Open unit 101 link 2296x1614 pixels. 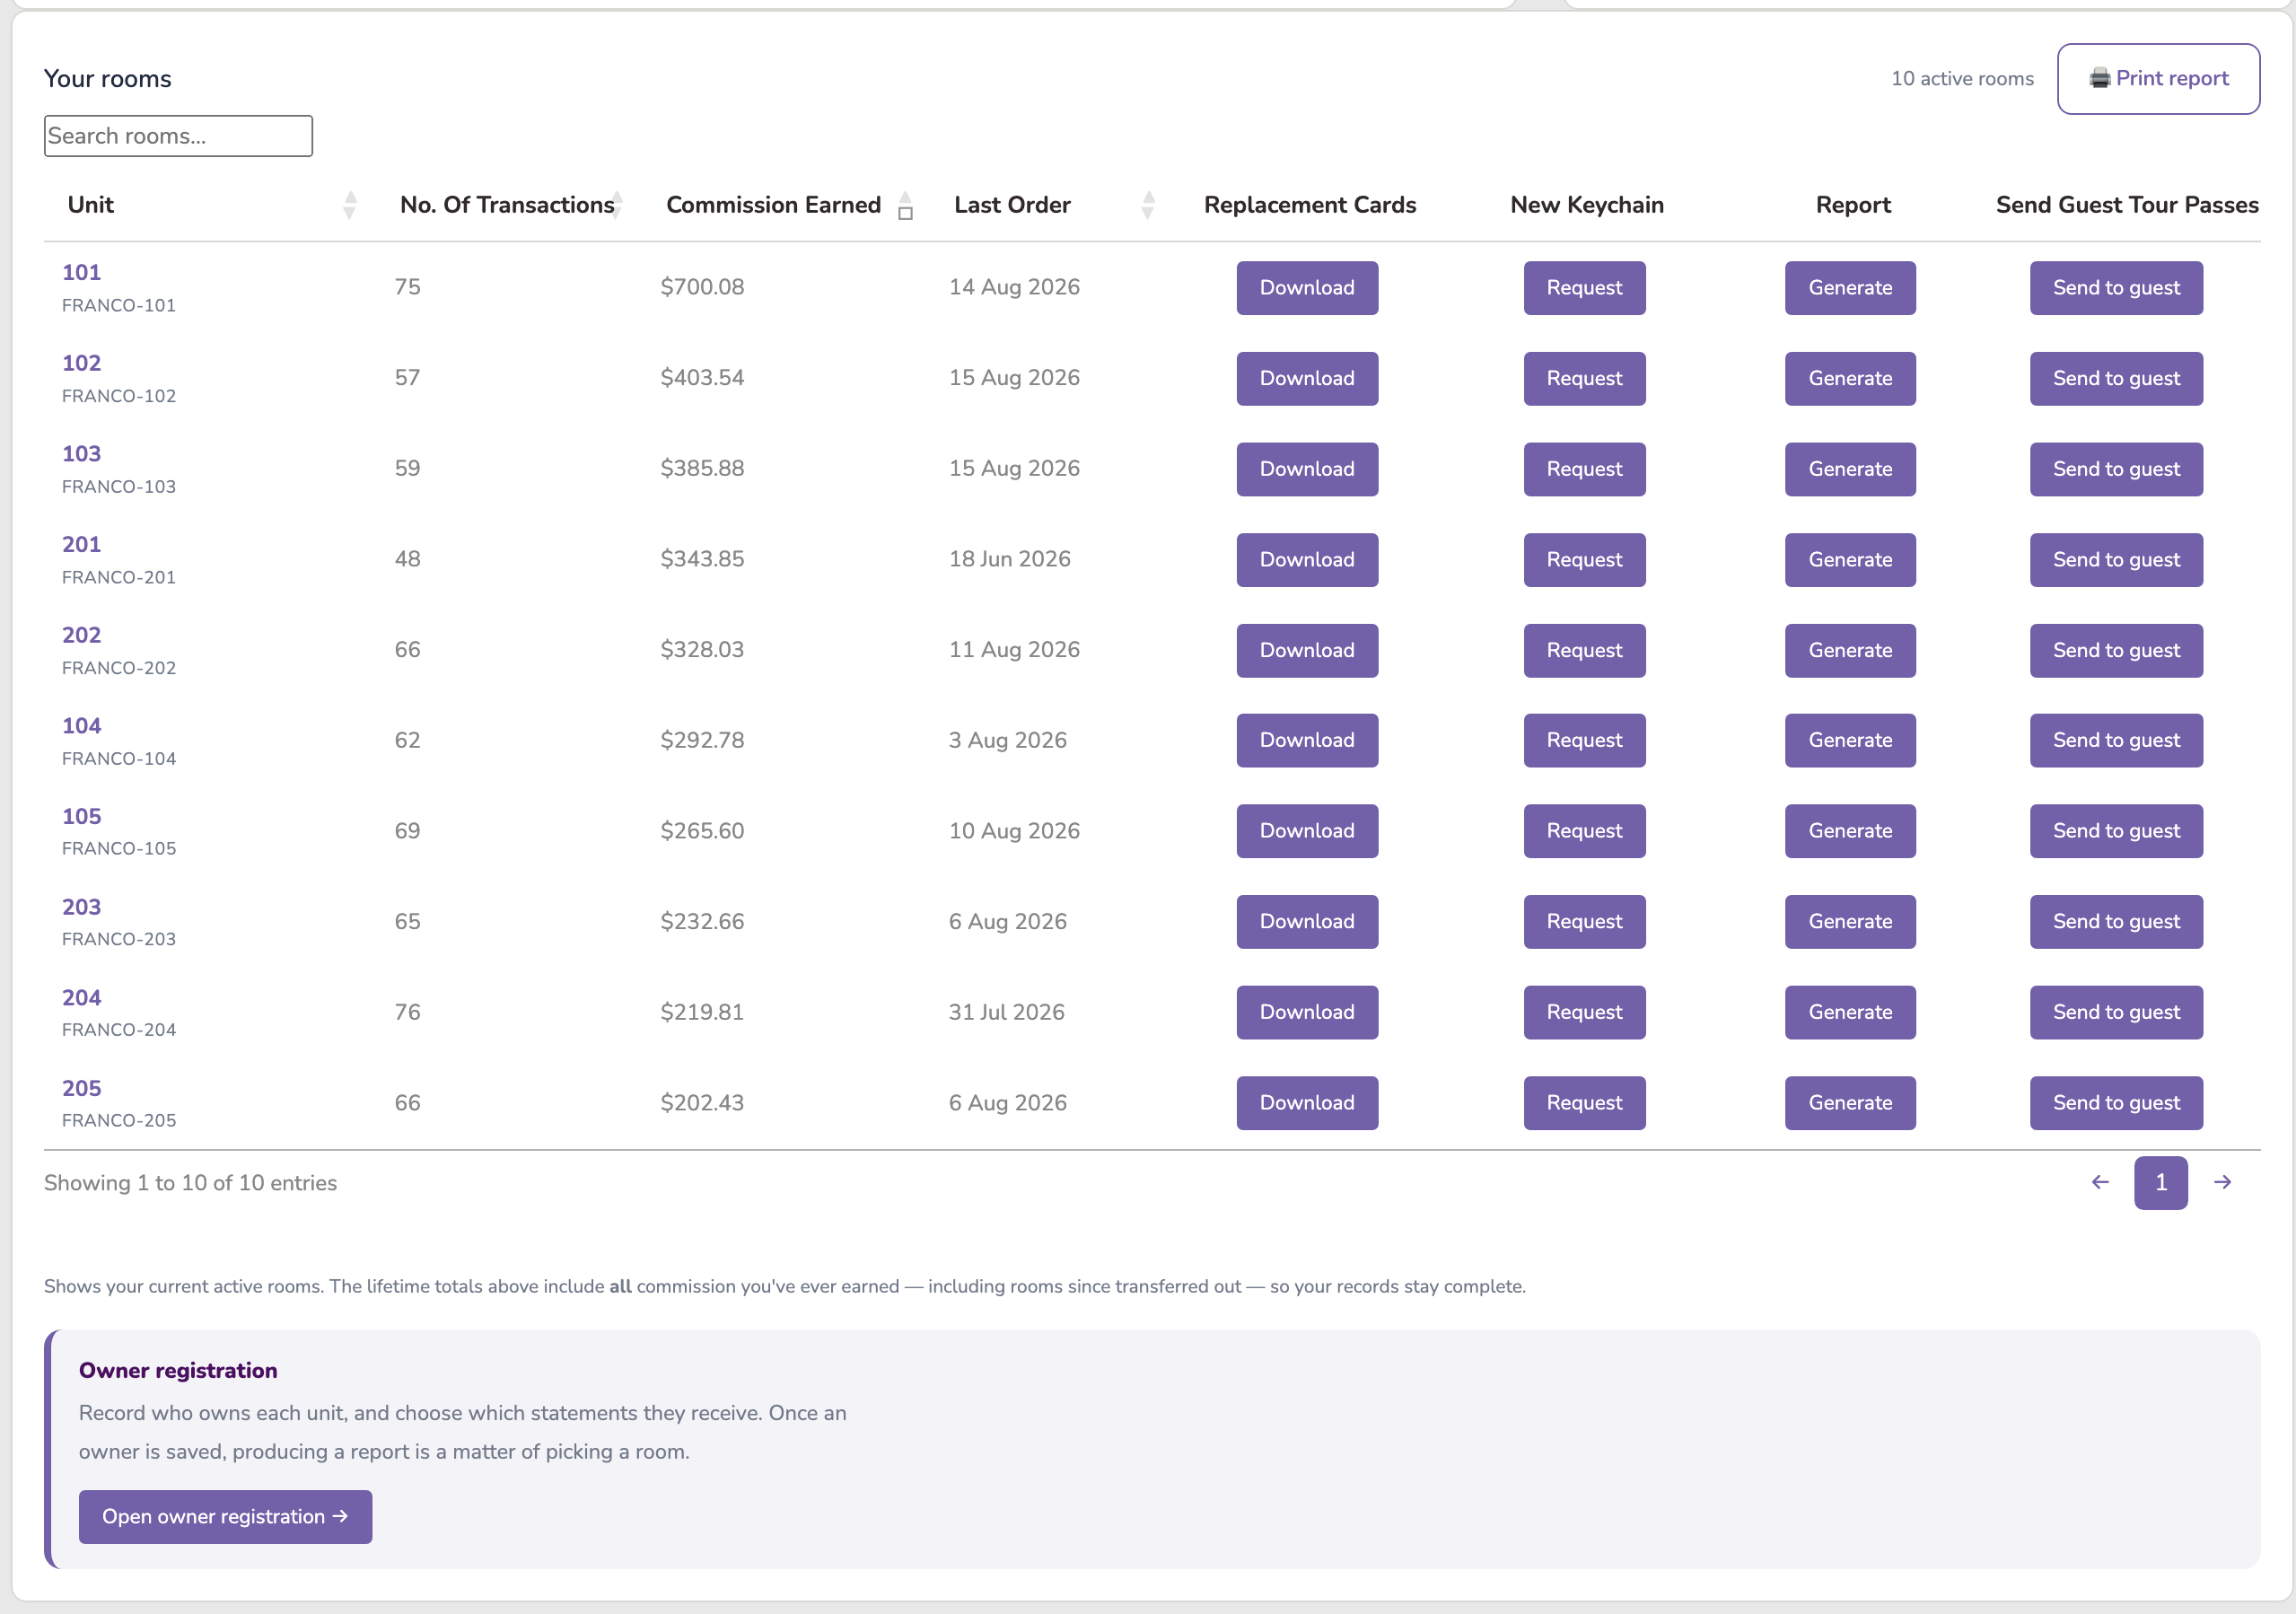coord(81,272)
